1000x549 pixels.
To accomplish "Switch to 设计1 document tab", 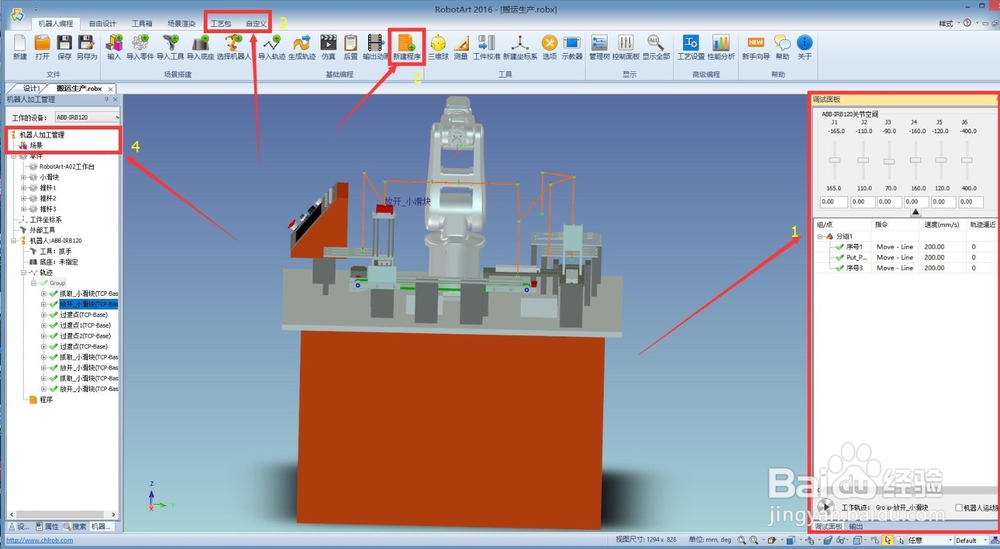I will click(31, 89).
